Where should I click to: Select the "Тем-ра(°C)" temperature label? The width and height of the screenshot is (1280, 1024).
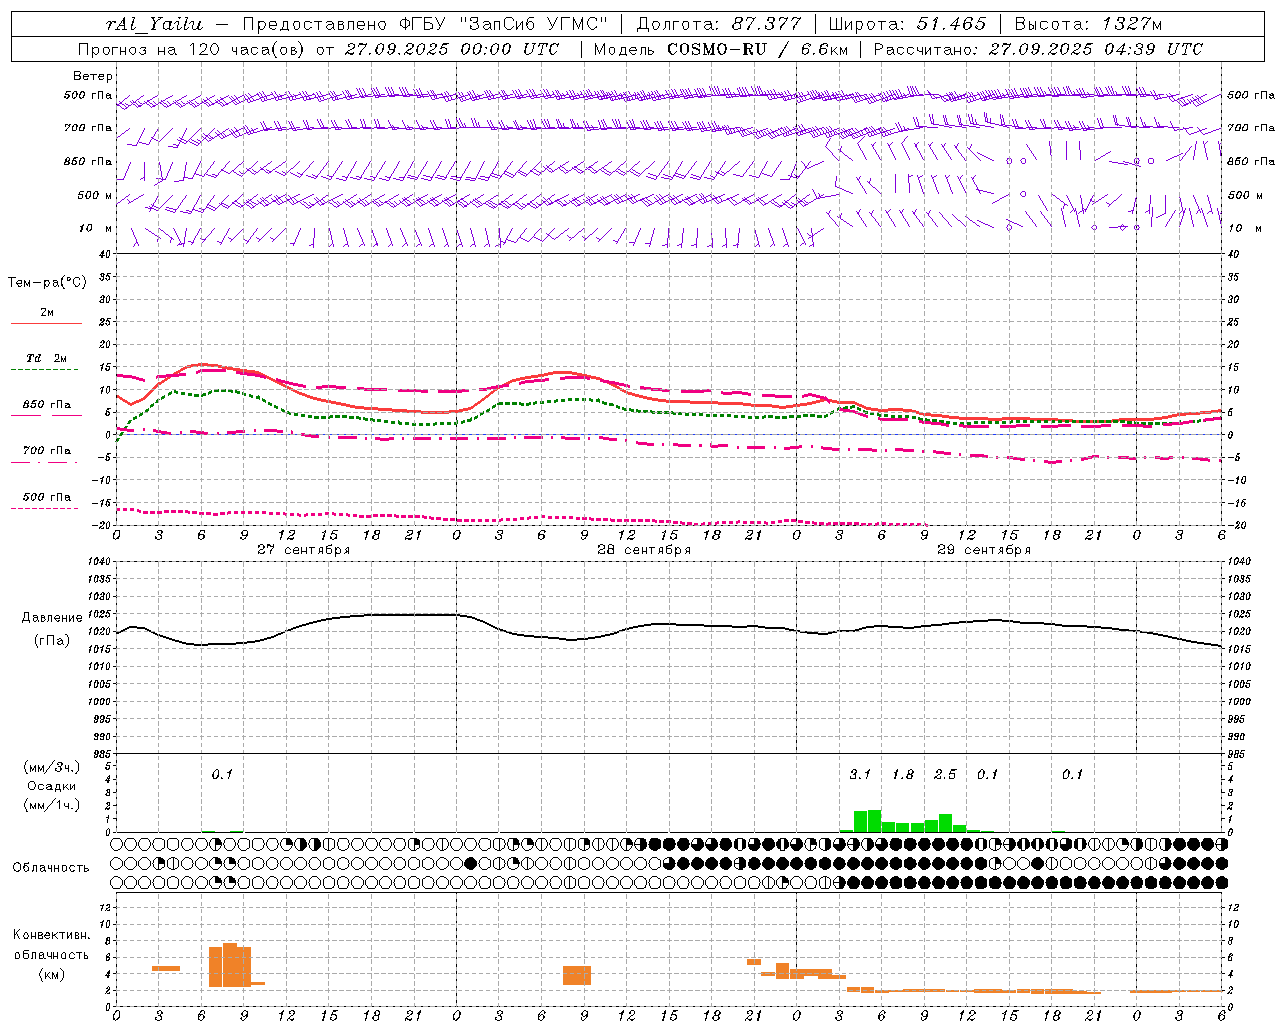(47, 283)
